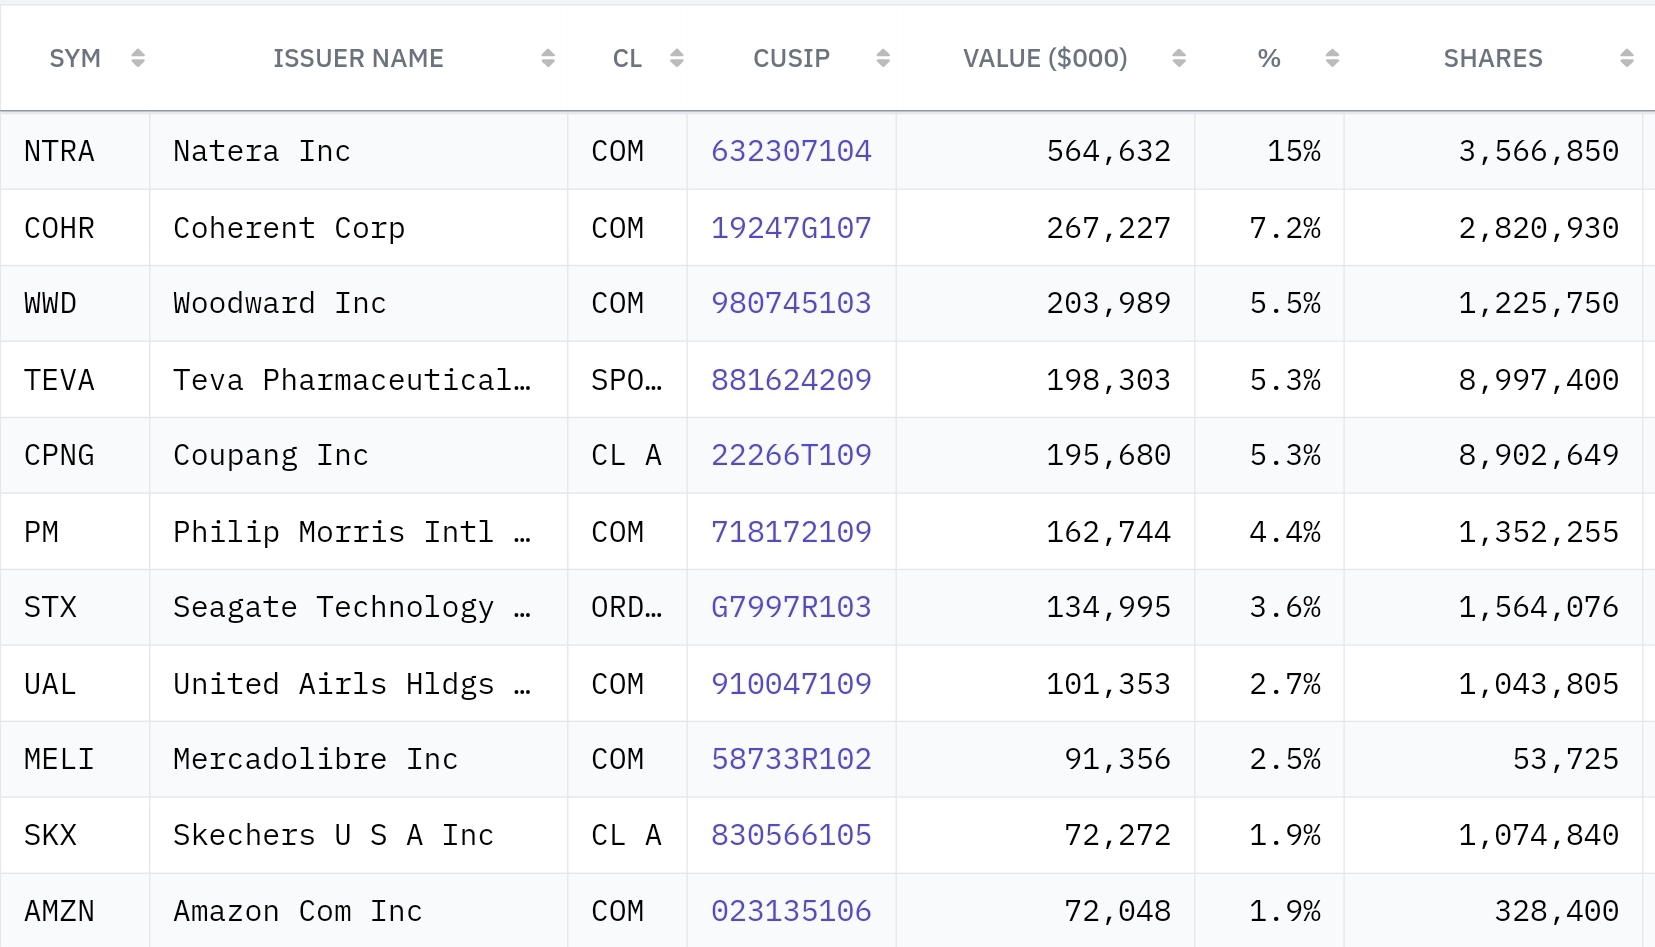
Task: Sort by the ISSUER NAME column sort icon
Action: pyautogui.click(x=548, y=59)
